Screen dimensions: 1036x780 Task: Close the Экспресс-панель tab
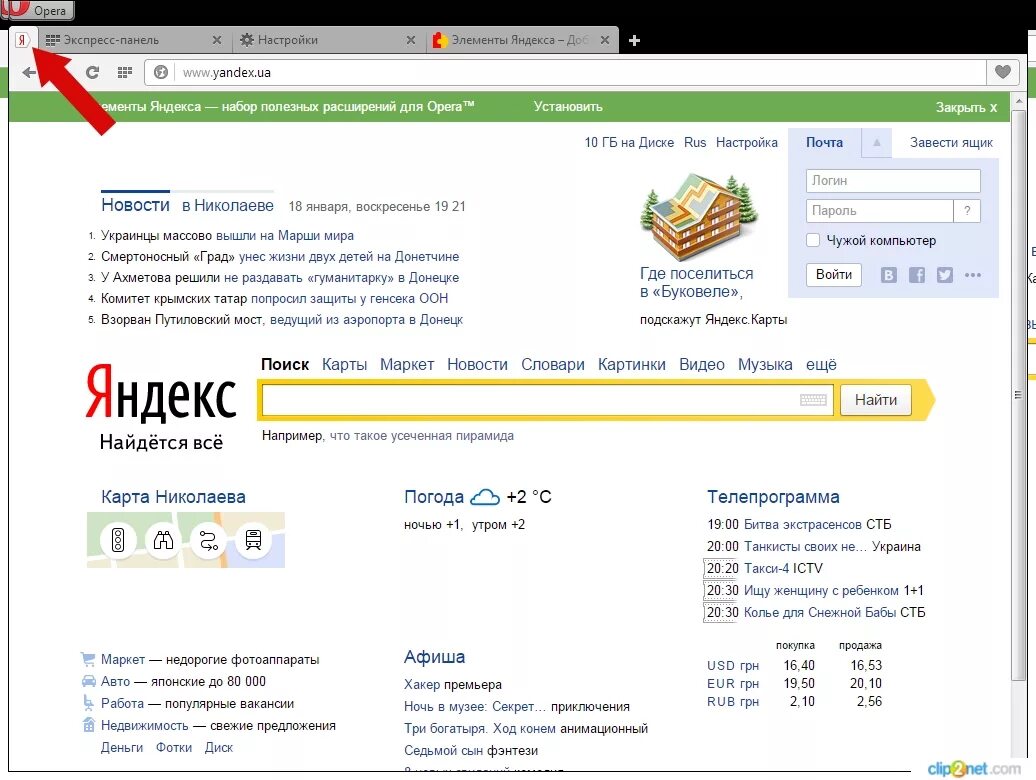pyautogui.click(x=216, y=40)
